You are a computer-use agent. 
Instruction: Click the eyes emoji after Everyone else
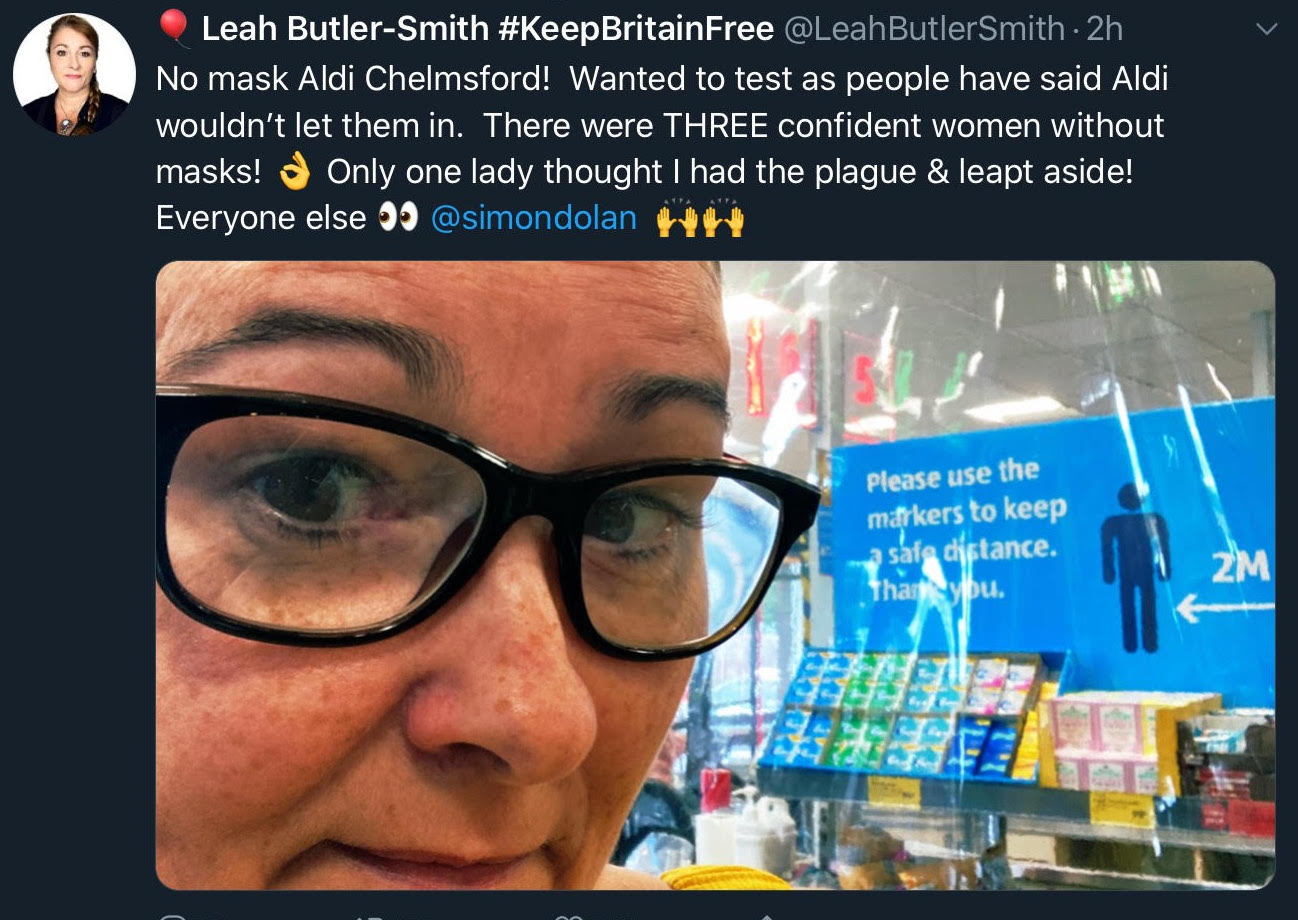[398, 218]
